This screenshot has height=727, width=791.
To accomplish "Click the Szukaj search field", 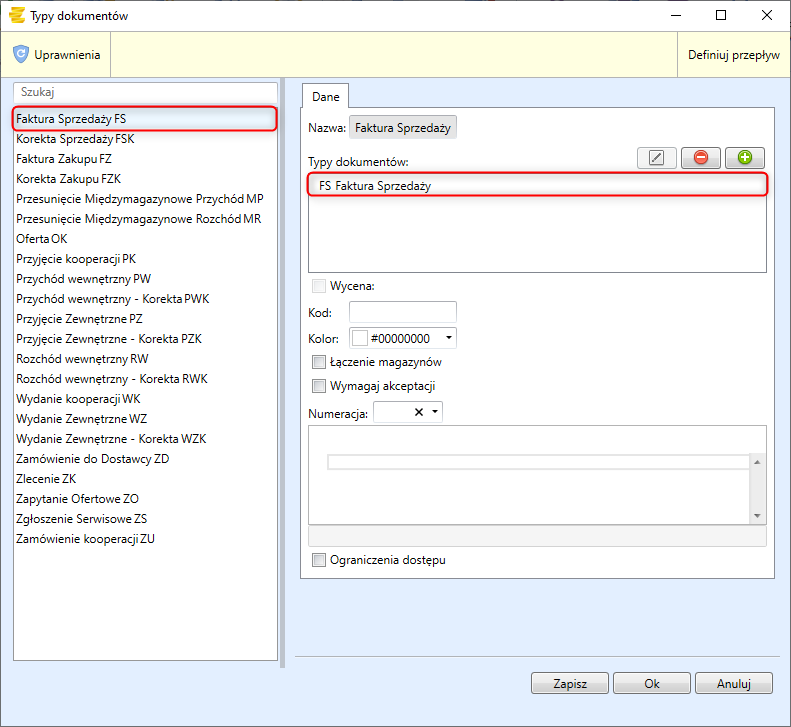I will pos(144,91).
